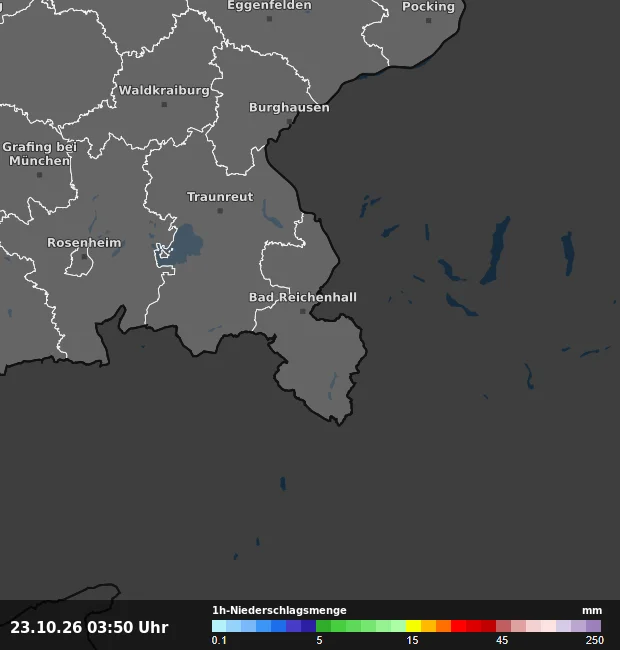
Task: Click the 23.10.26 03:50 Uhr timestamp
Action: coord(89,627)
